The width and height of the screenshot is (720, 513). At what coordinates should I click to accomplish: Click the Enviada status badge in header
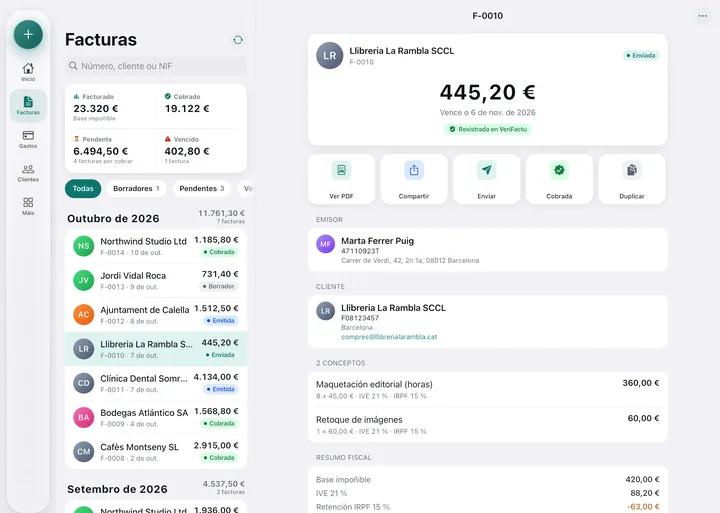point(641,56)
